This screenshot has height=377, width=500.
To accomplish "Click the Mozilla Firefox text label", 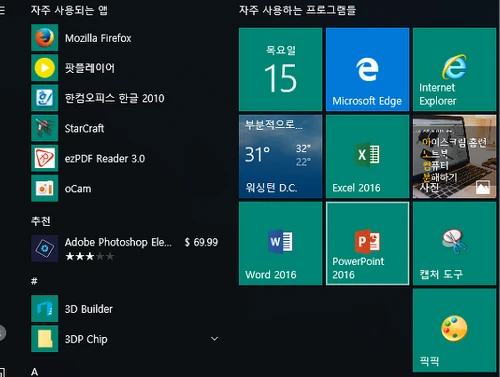I will pos(98,38).
